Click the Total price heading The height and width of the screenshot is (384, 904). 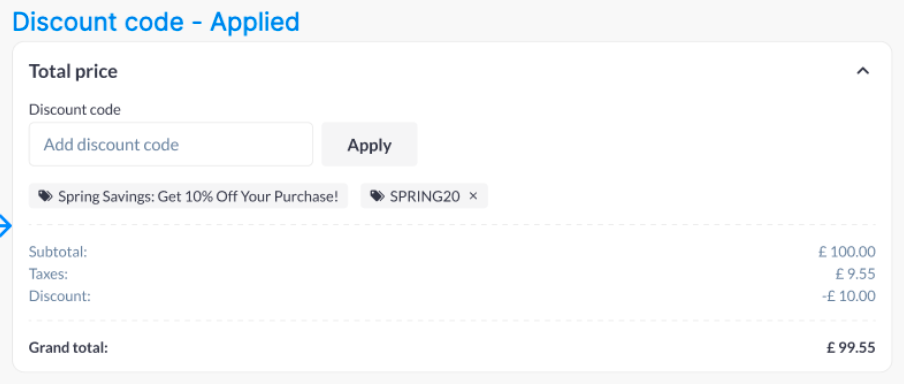tap(73, 71)
